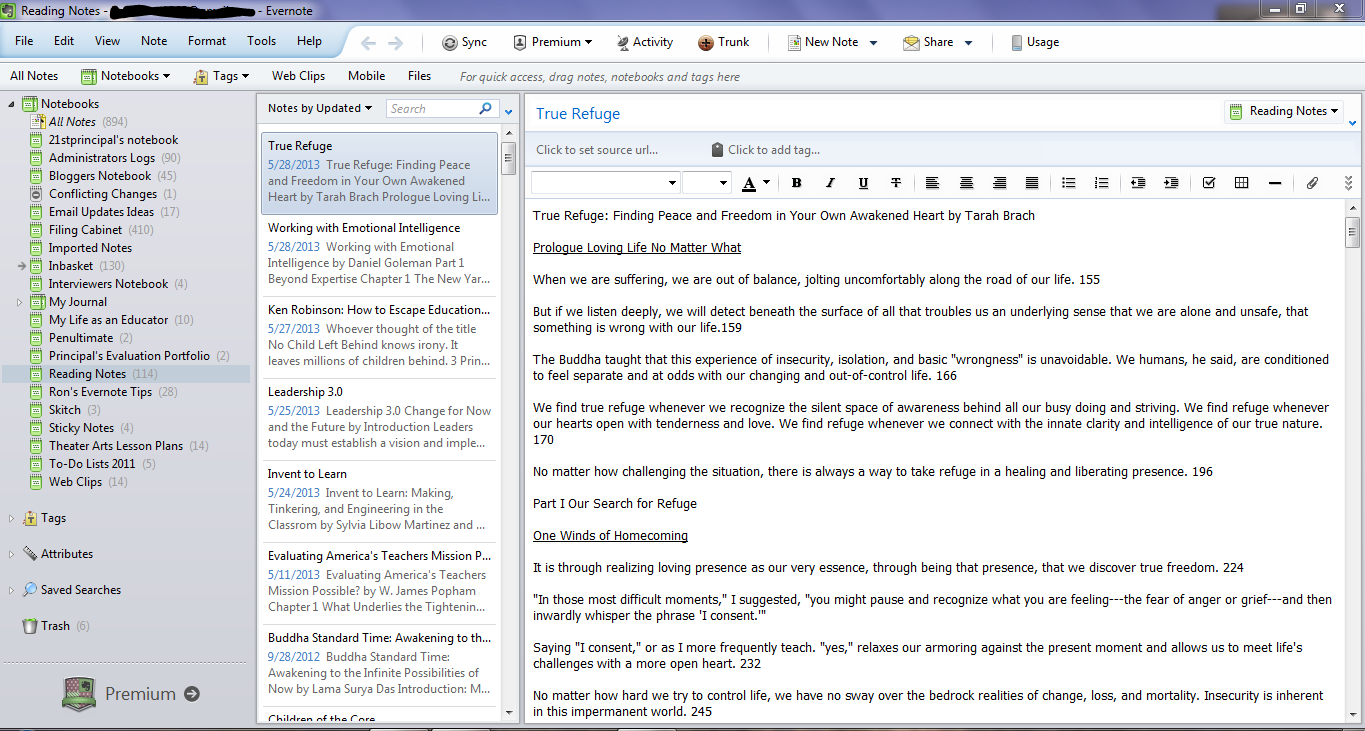Attach a file with the paperclip icon
The image size is (1365, 731).
[x=1312, y=183]
